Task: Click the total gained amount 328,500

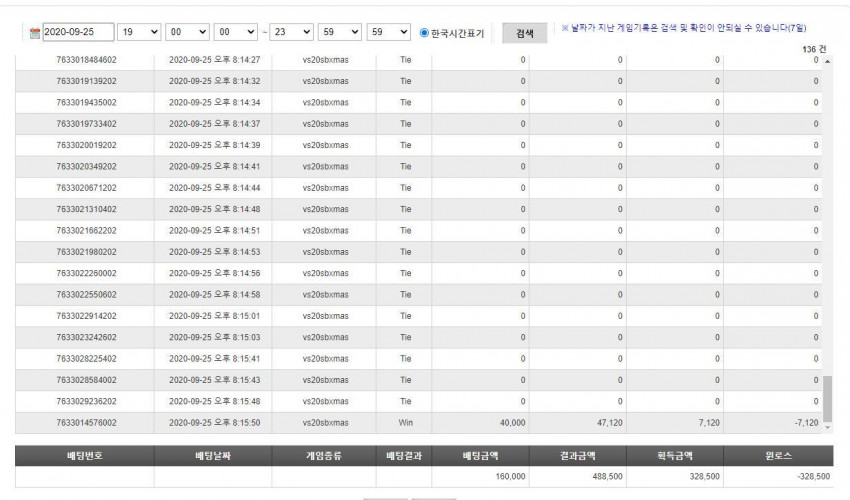Action: [x=705, y=477]
